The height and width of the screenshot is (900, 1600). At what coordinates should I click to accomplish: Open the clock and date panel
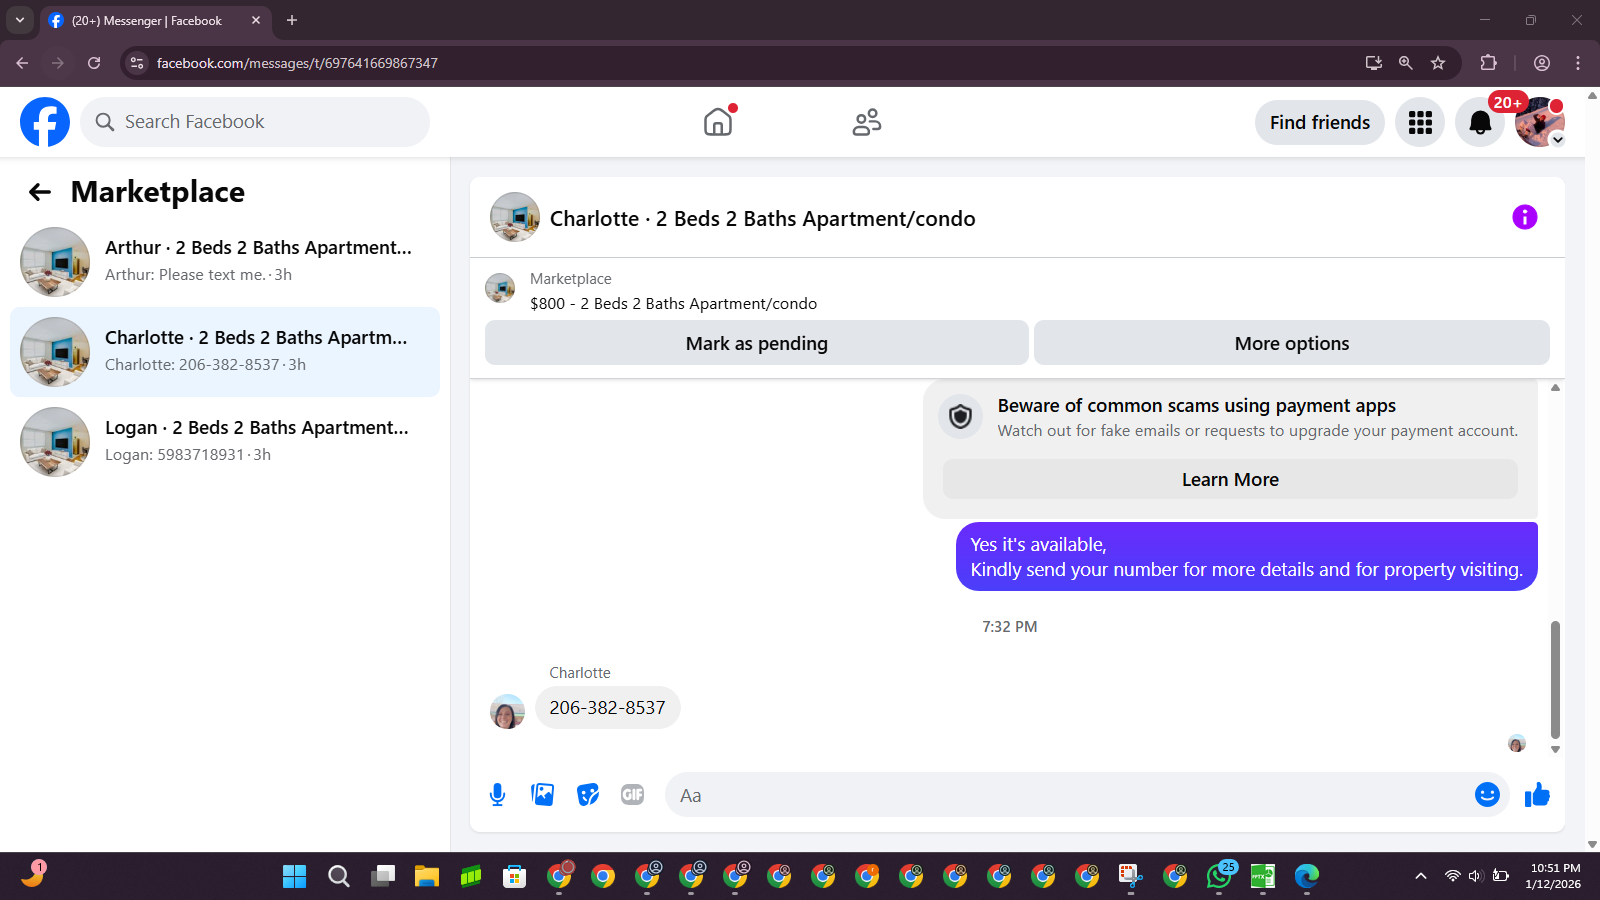coord(1554,876)
